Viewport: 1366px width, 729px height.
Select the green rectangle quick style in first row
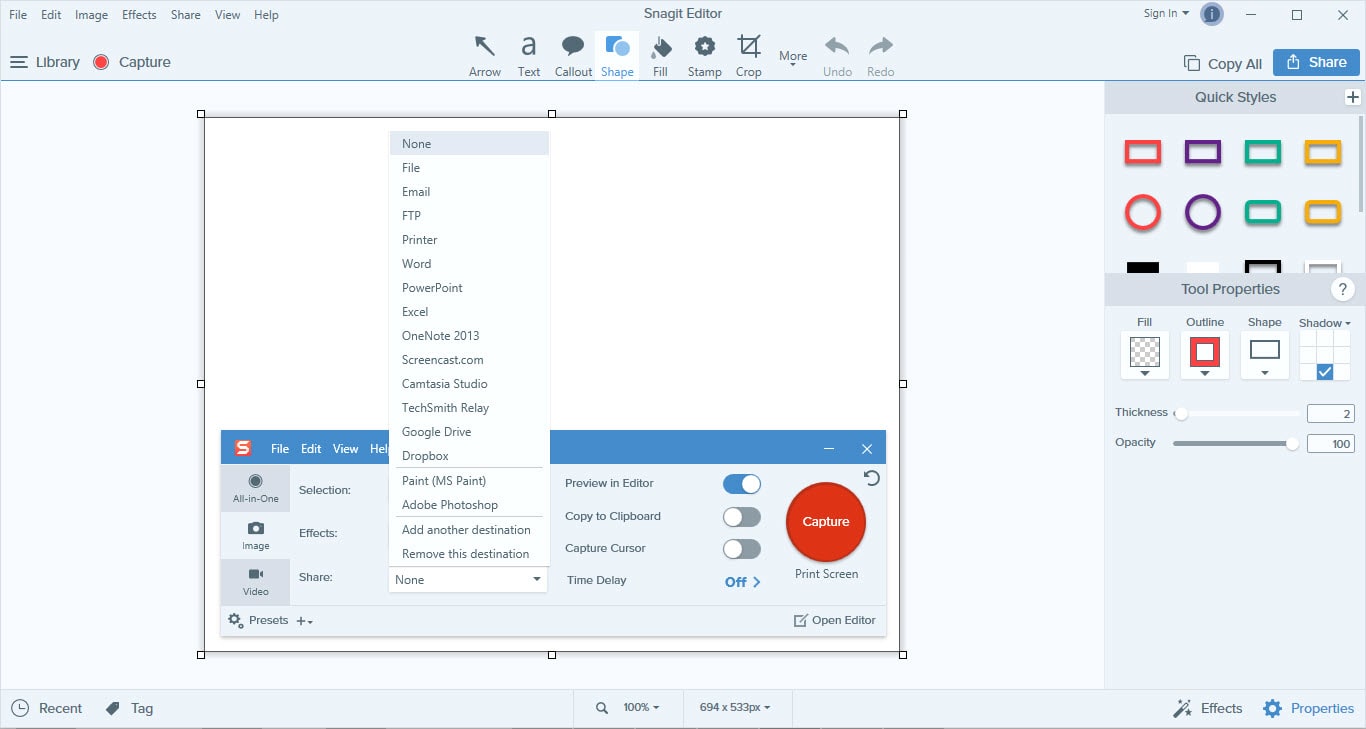(x=1263, y=153)
